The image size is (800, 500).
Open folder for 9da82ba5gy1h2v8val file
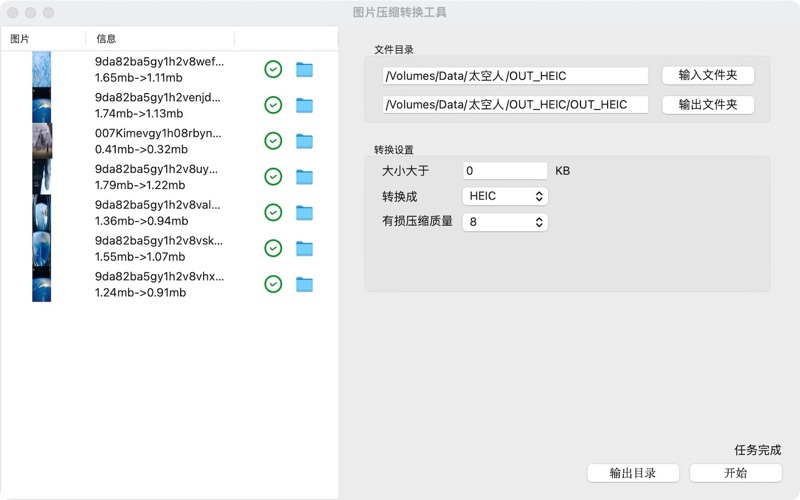coord(304,213)
